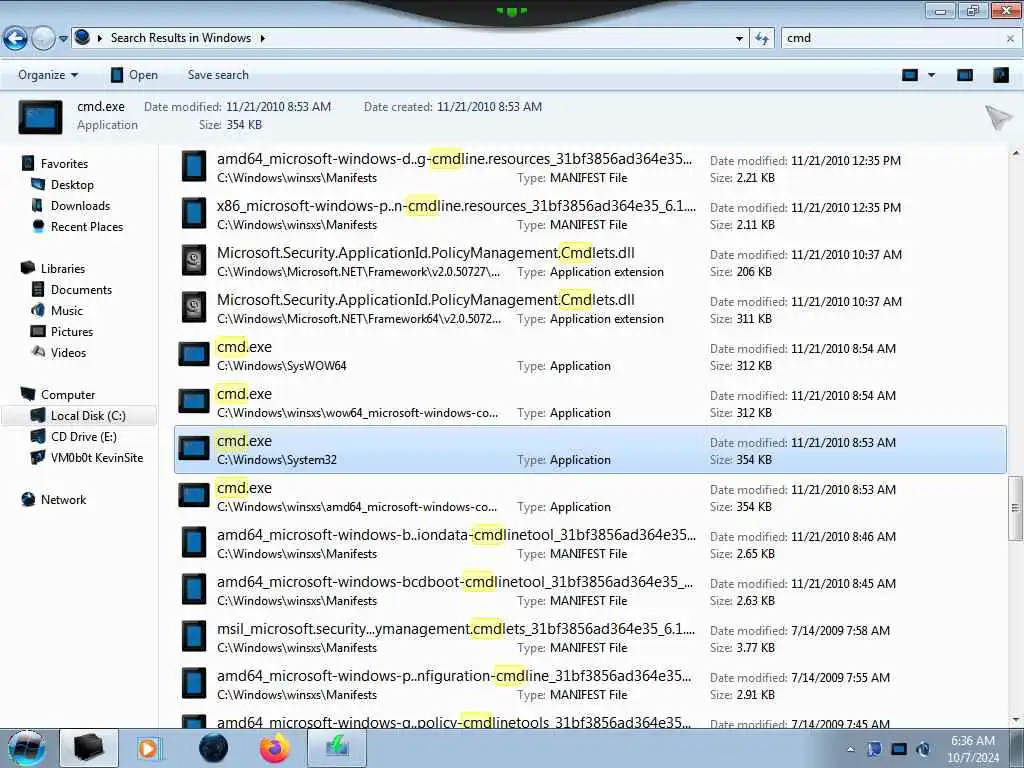Open the Pictures library
This screenshot has height=768, width=1024.
coord(72,331)
